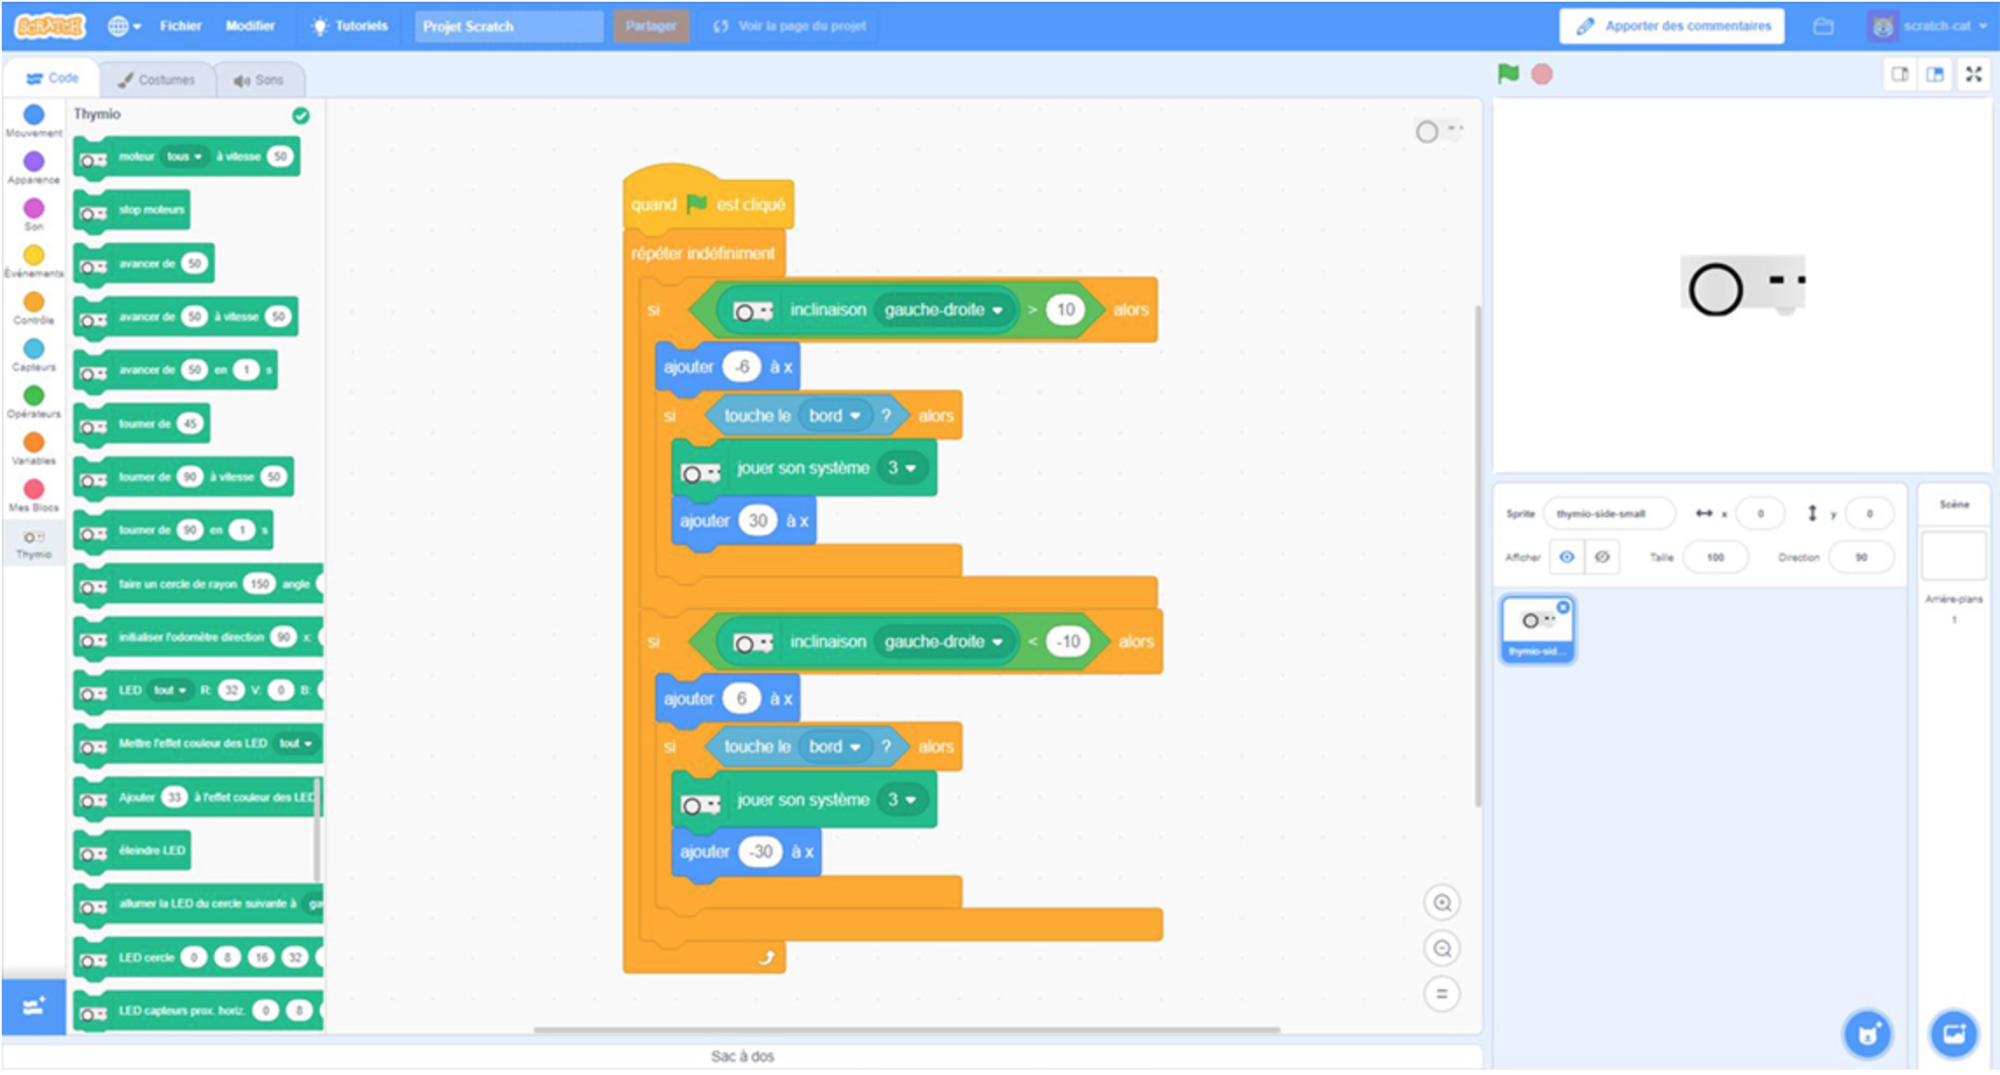Open the Fichier menu
This screenshot has height=1075, width=2000.
(180, 26)
